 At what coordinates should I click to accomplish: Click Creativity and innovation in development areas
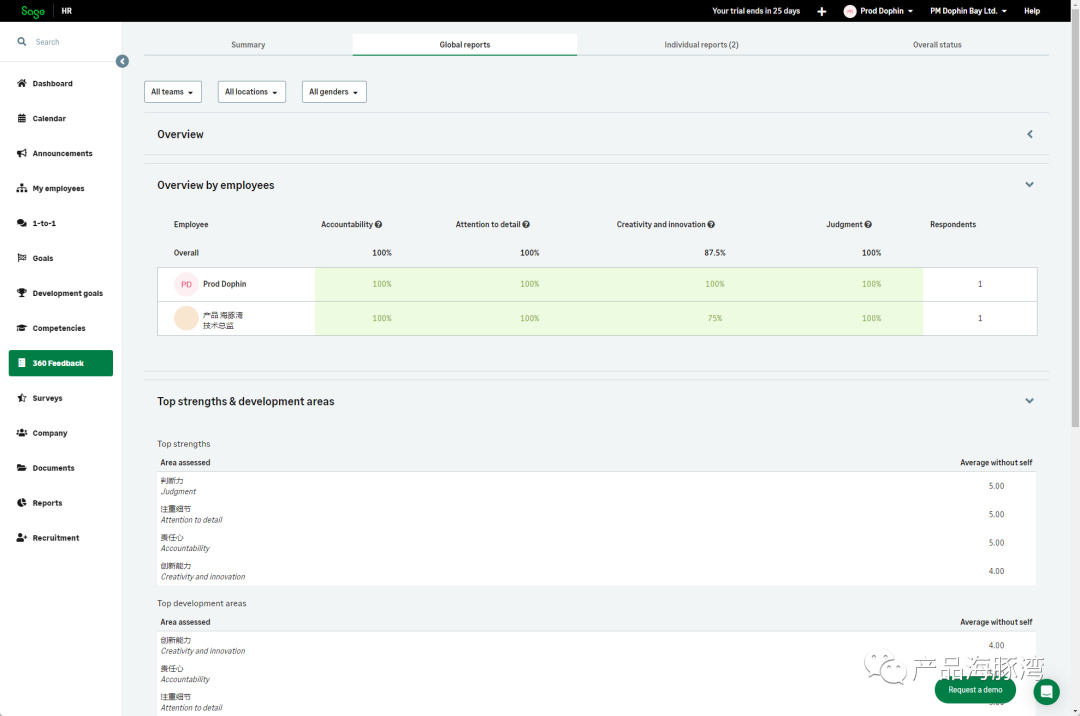pos(596,645)
